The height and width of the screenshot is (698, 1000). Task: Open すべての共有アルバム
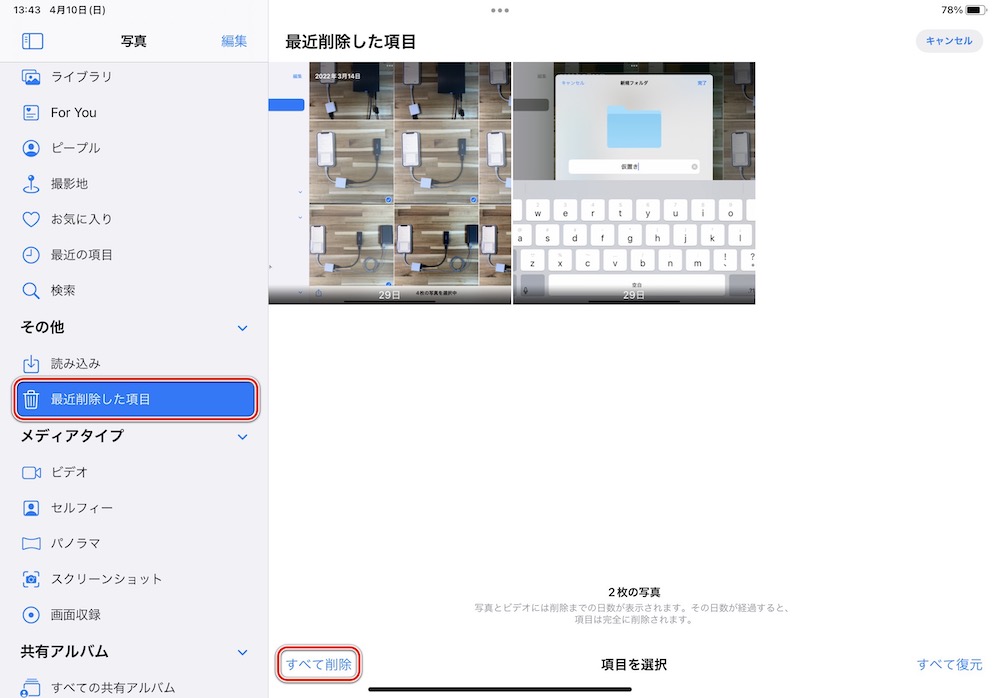134,688
